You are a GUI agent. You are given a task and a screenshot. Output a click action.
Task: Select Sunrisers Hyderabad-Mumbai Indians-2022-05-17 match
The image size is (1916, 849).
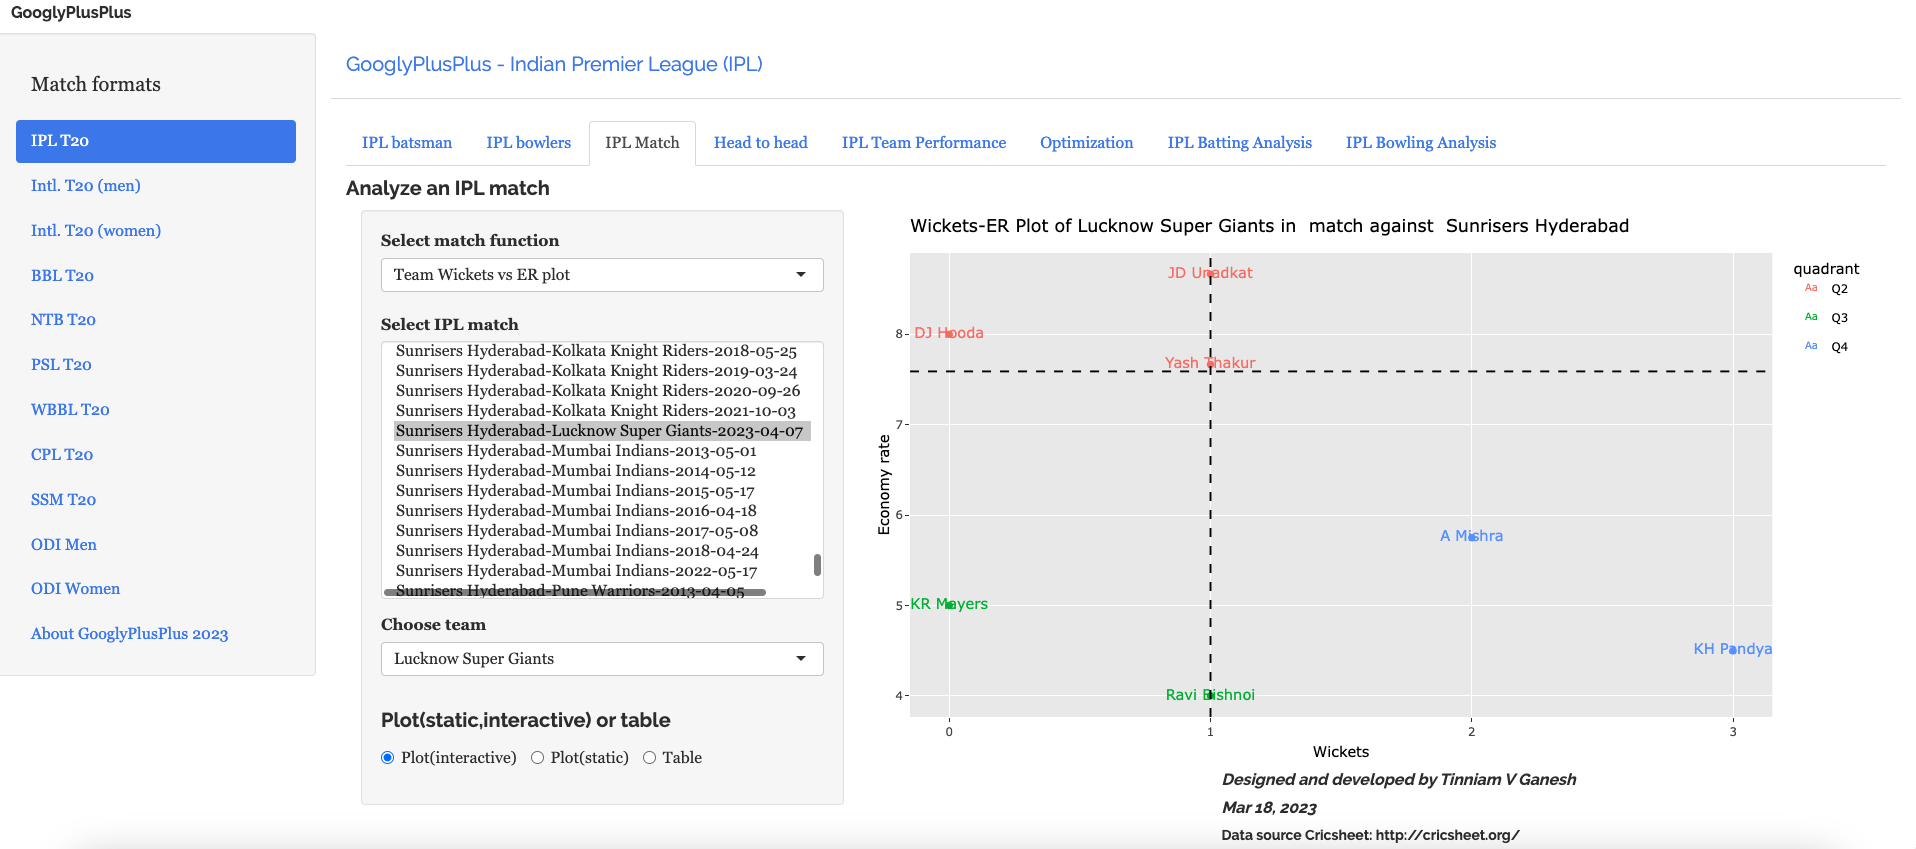coord(576,571)
